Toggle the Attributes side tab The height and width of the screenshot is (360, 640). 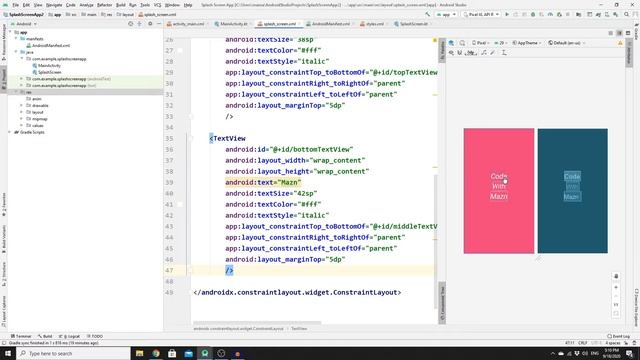coord(629,52)
